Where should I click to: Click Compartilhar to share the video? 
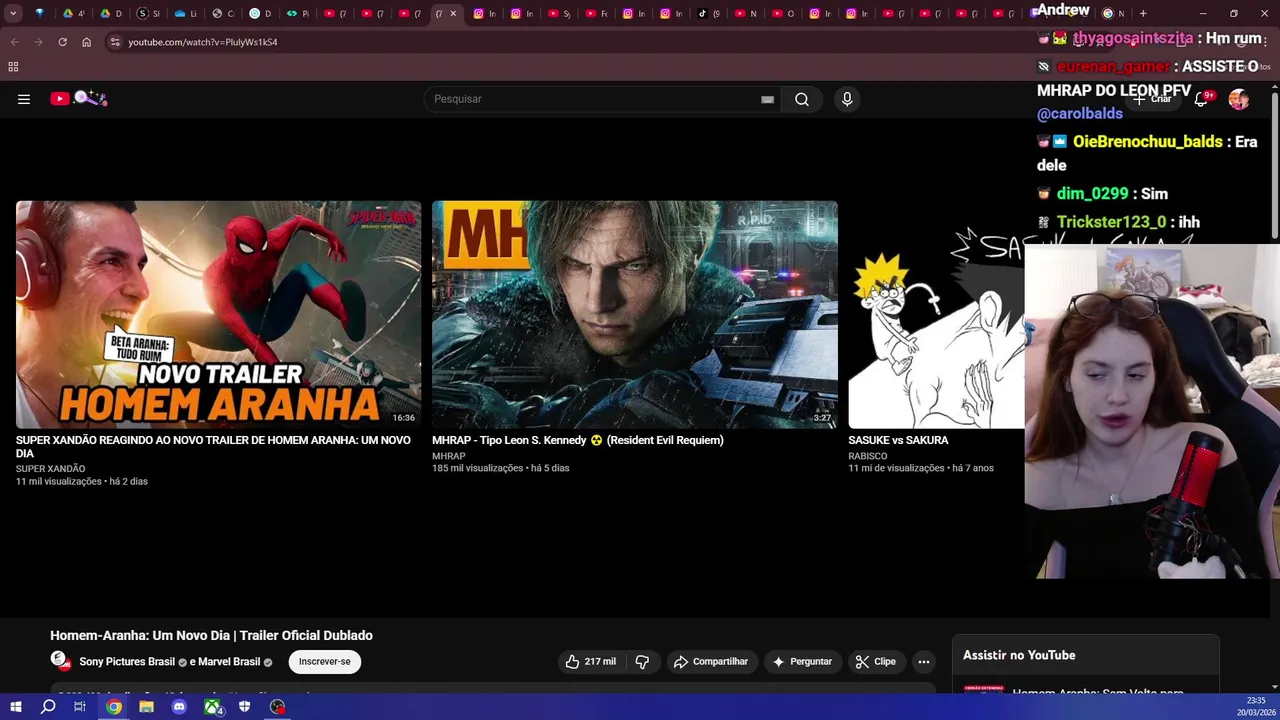point(711,662)
